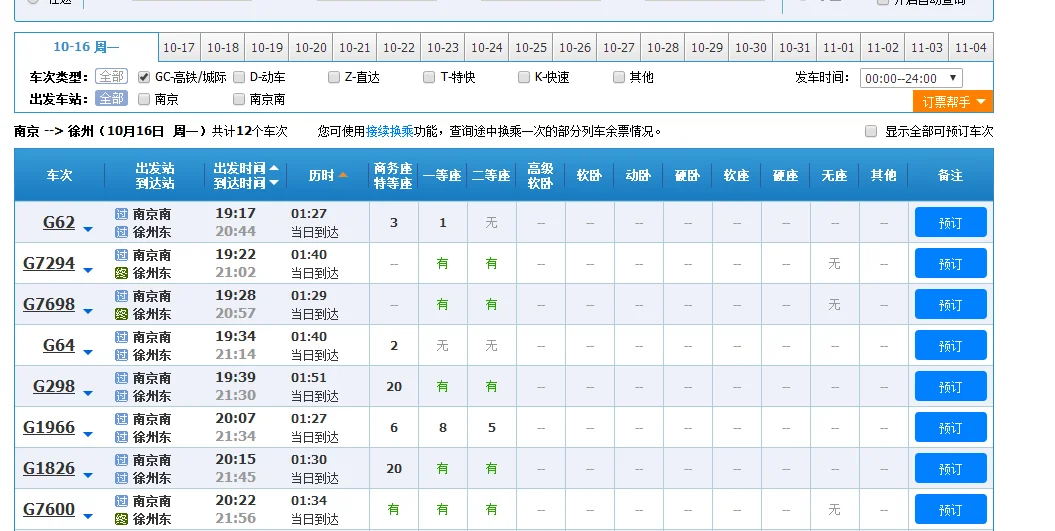Book train G7600 with 预订 button

click(x=950, y=510)
